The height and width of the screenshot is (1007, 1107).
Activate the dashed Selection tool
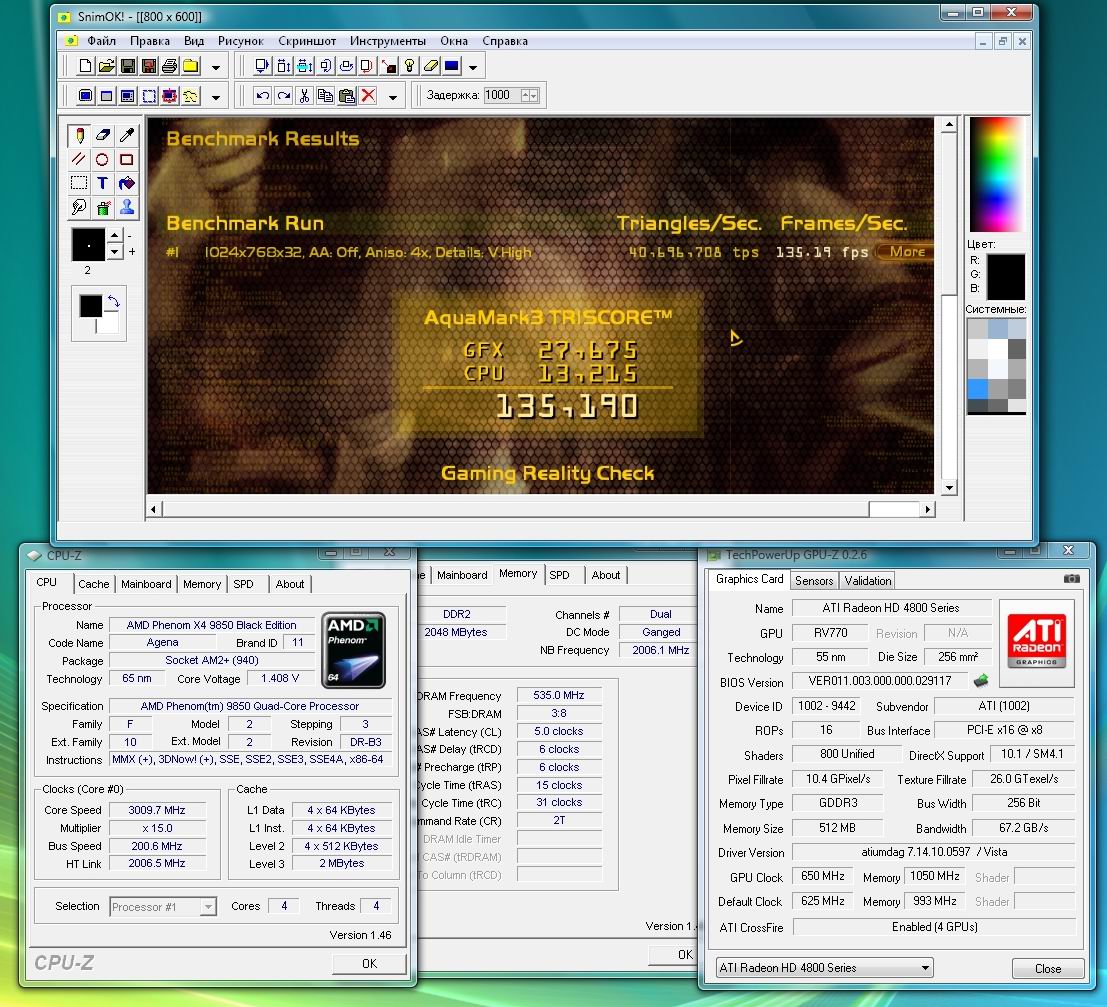click(x=79, y=184)
